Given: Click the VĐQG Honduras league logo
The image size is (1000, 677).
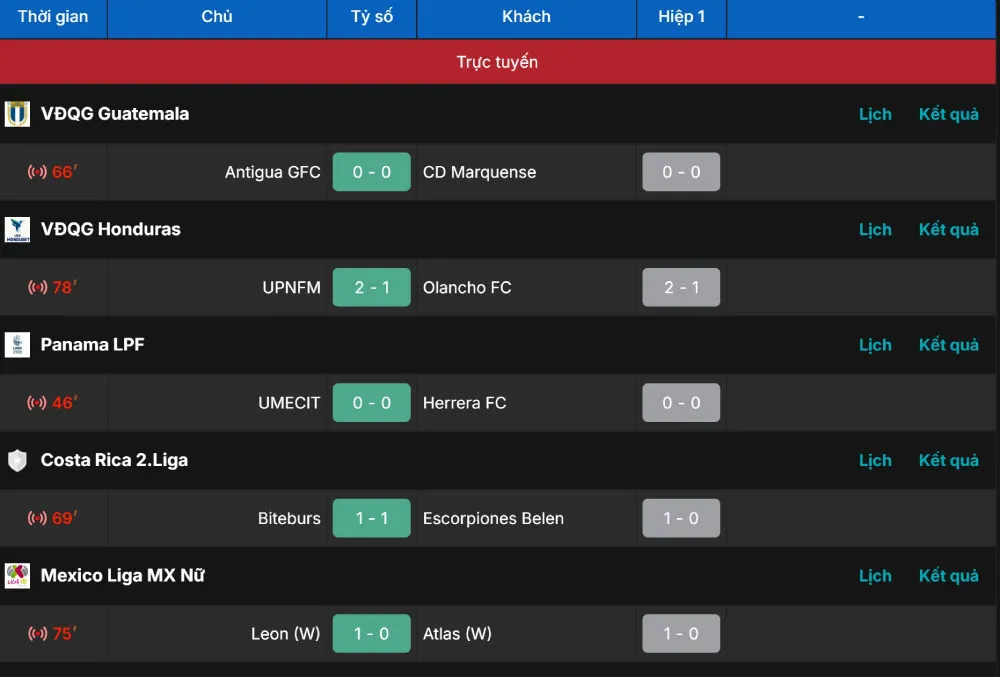Looking at the screenshot, I should click(x=17, y=230).
